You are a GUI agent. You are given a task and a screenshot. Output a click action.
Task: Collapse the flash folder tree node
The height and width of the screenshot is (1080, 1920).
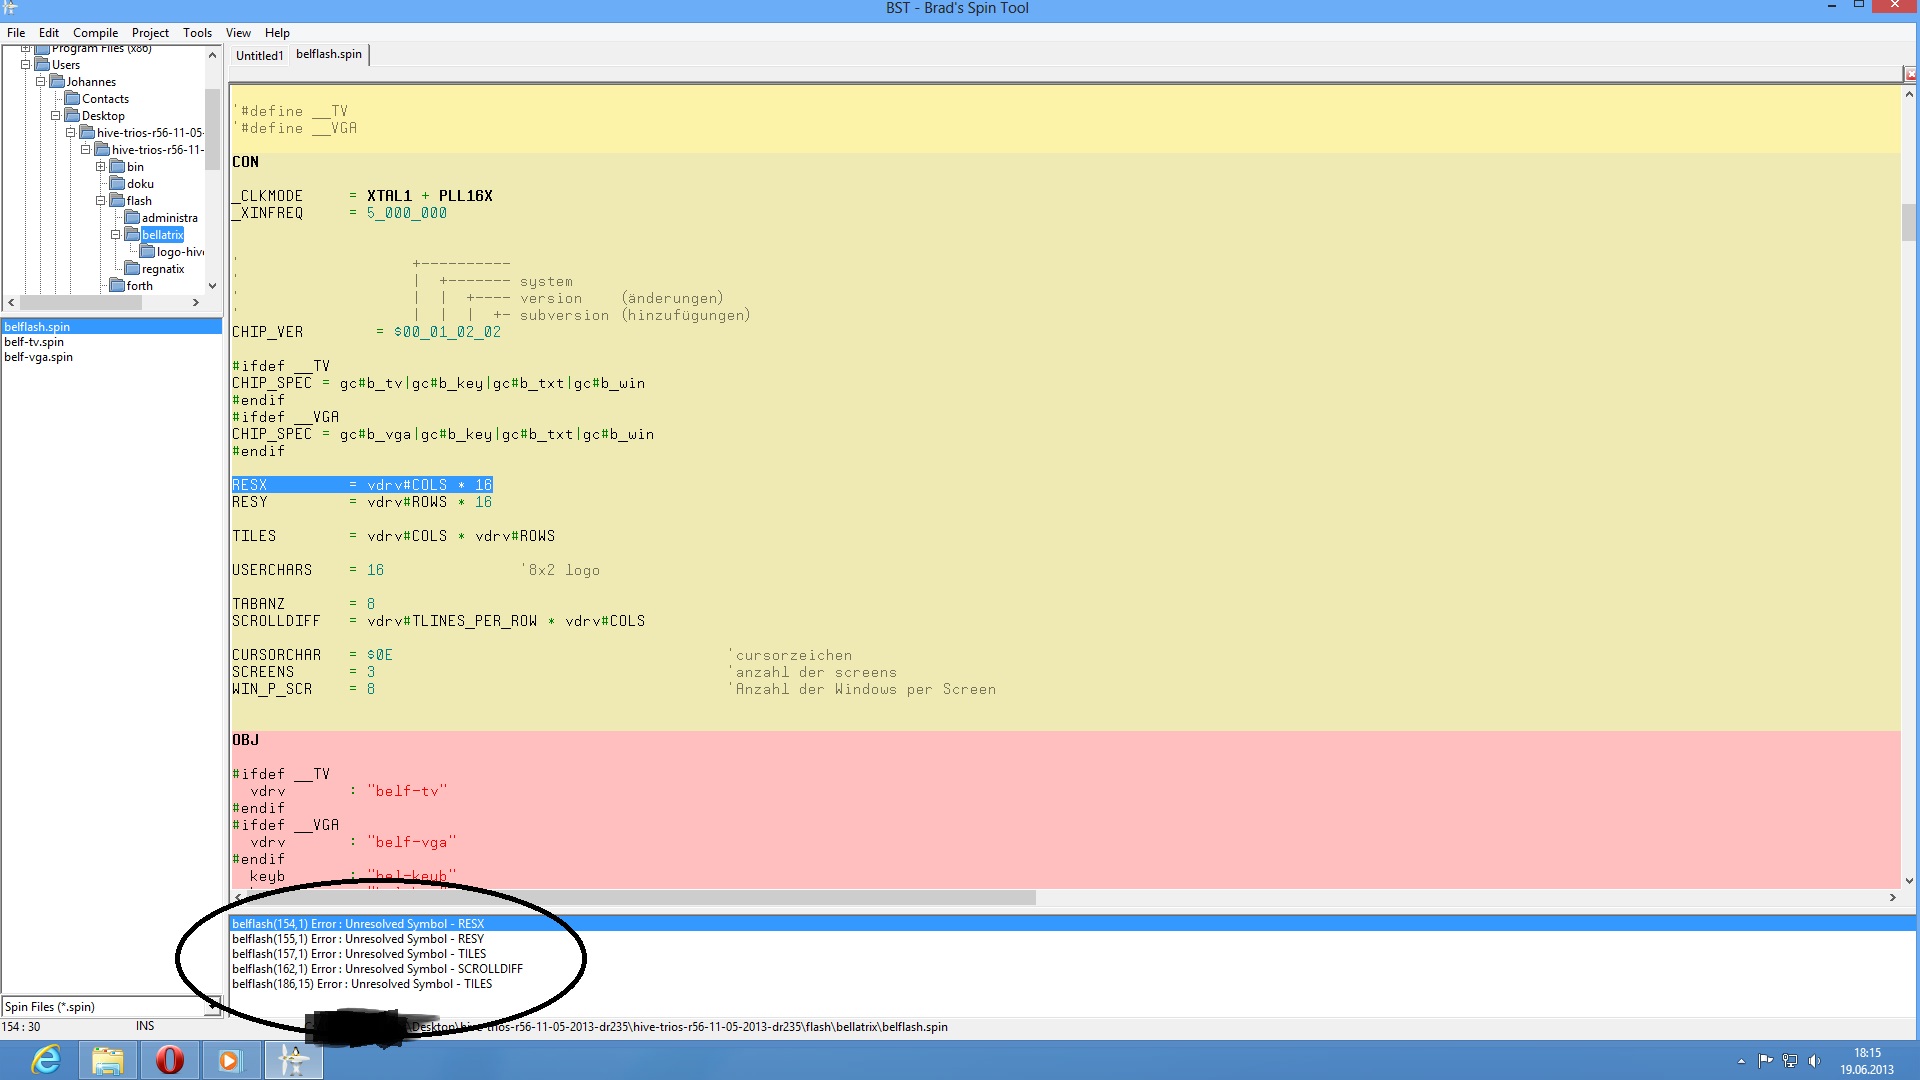[x=101, y=201]
